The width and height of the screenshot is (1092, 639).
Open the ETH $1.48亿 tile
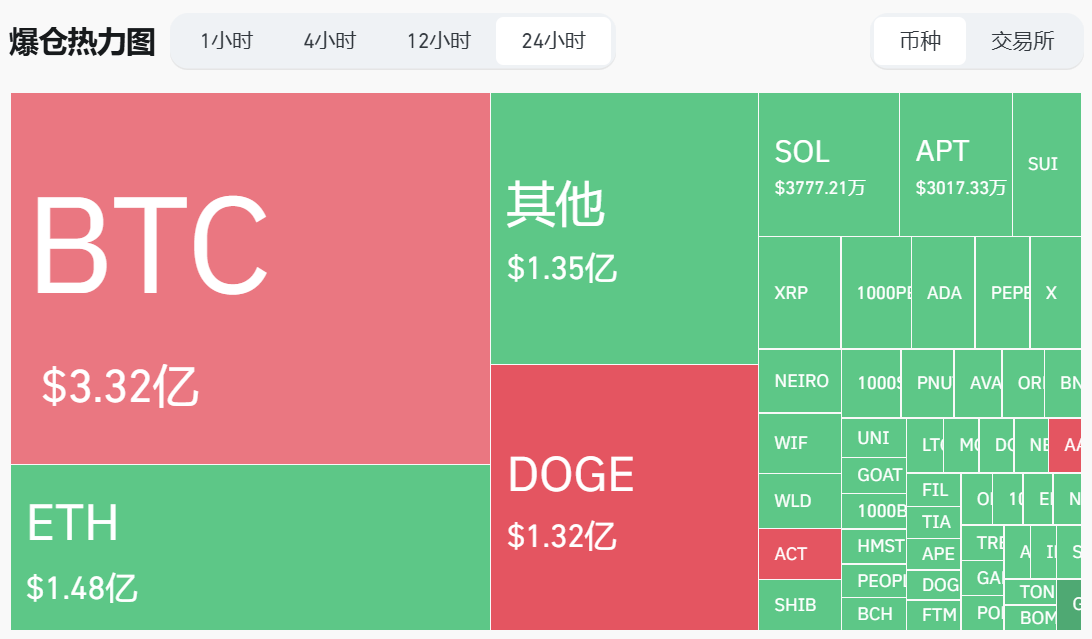(250, 548)
